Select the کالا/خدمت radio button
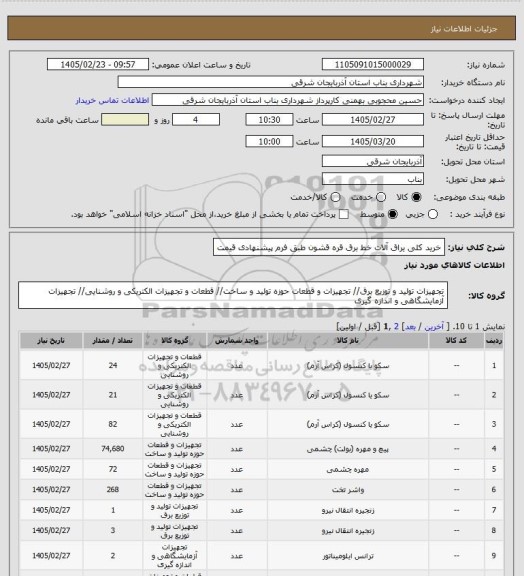This screenshot has height=576, width=524. [x=335, y=197]
